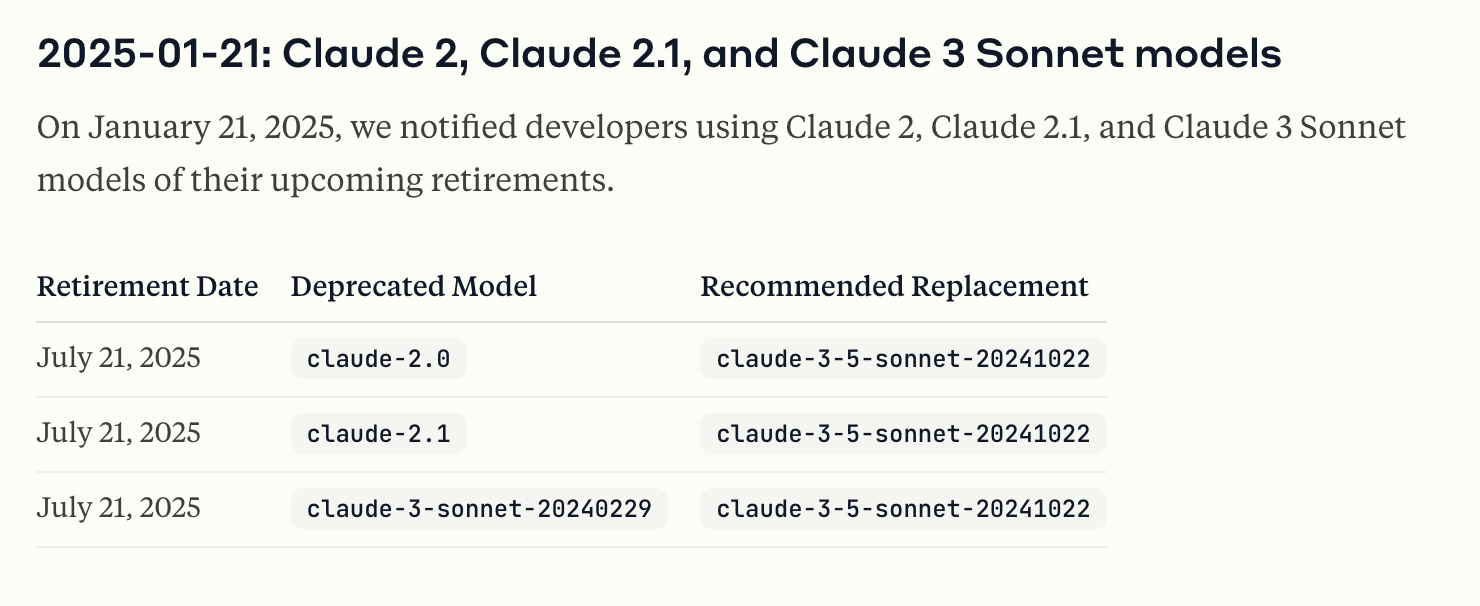The height and width of the screenshot is (606, 1480).
Task: Click the claude-2.0 deprecated model code
Action: click(379, 359)
